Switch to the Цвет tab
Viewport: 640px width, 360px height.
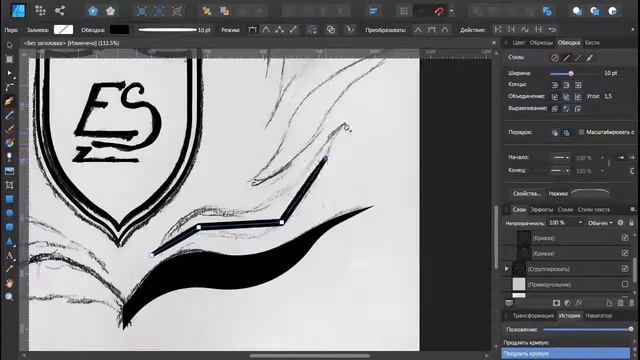pos(519,42)
